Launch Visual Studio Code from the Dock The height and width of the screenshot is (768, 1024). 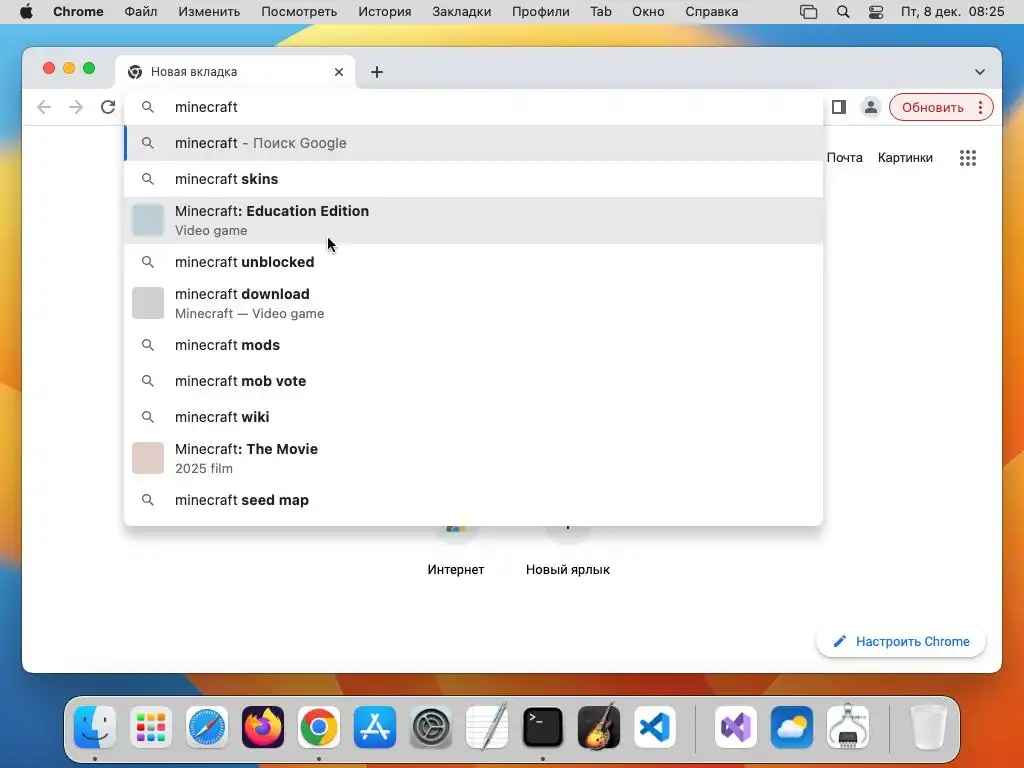tap(655, 727)
